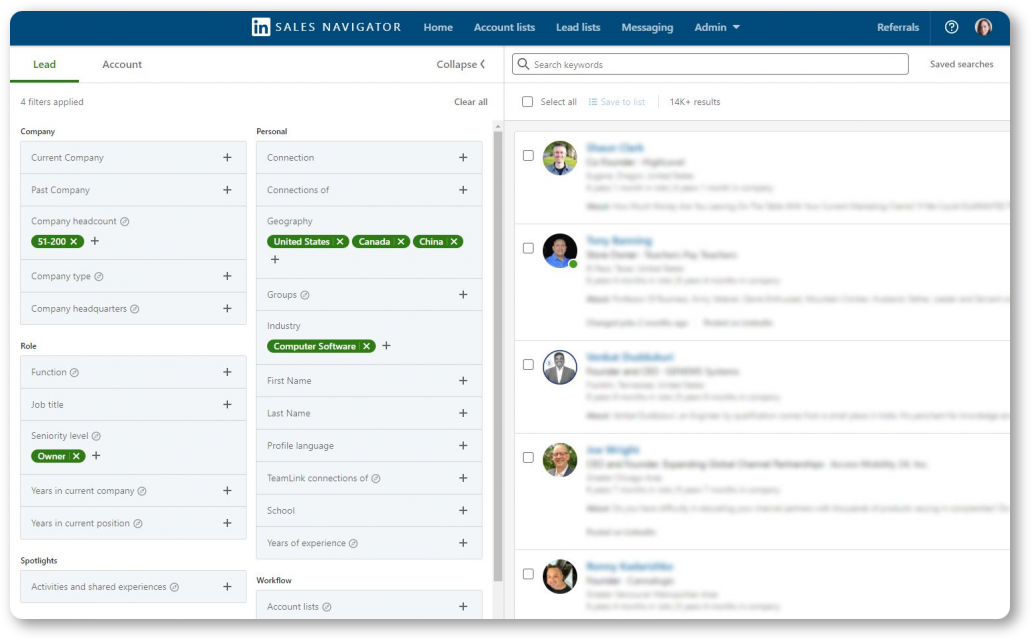Tick the checkbox beside the fifth lead result
Viewport: 1032px width, 640px height.
(x=528, y=574)
